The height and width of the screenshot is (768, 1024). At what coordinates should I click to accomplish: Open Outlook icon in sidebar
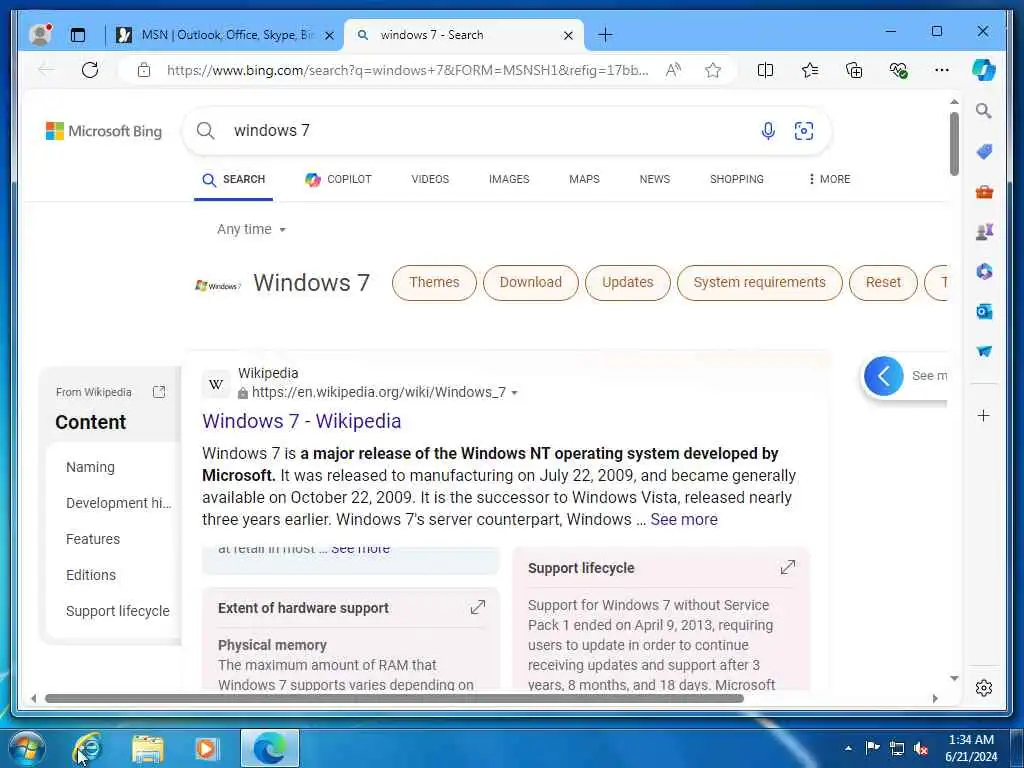(x=984, y=312)
